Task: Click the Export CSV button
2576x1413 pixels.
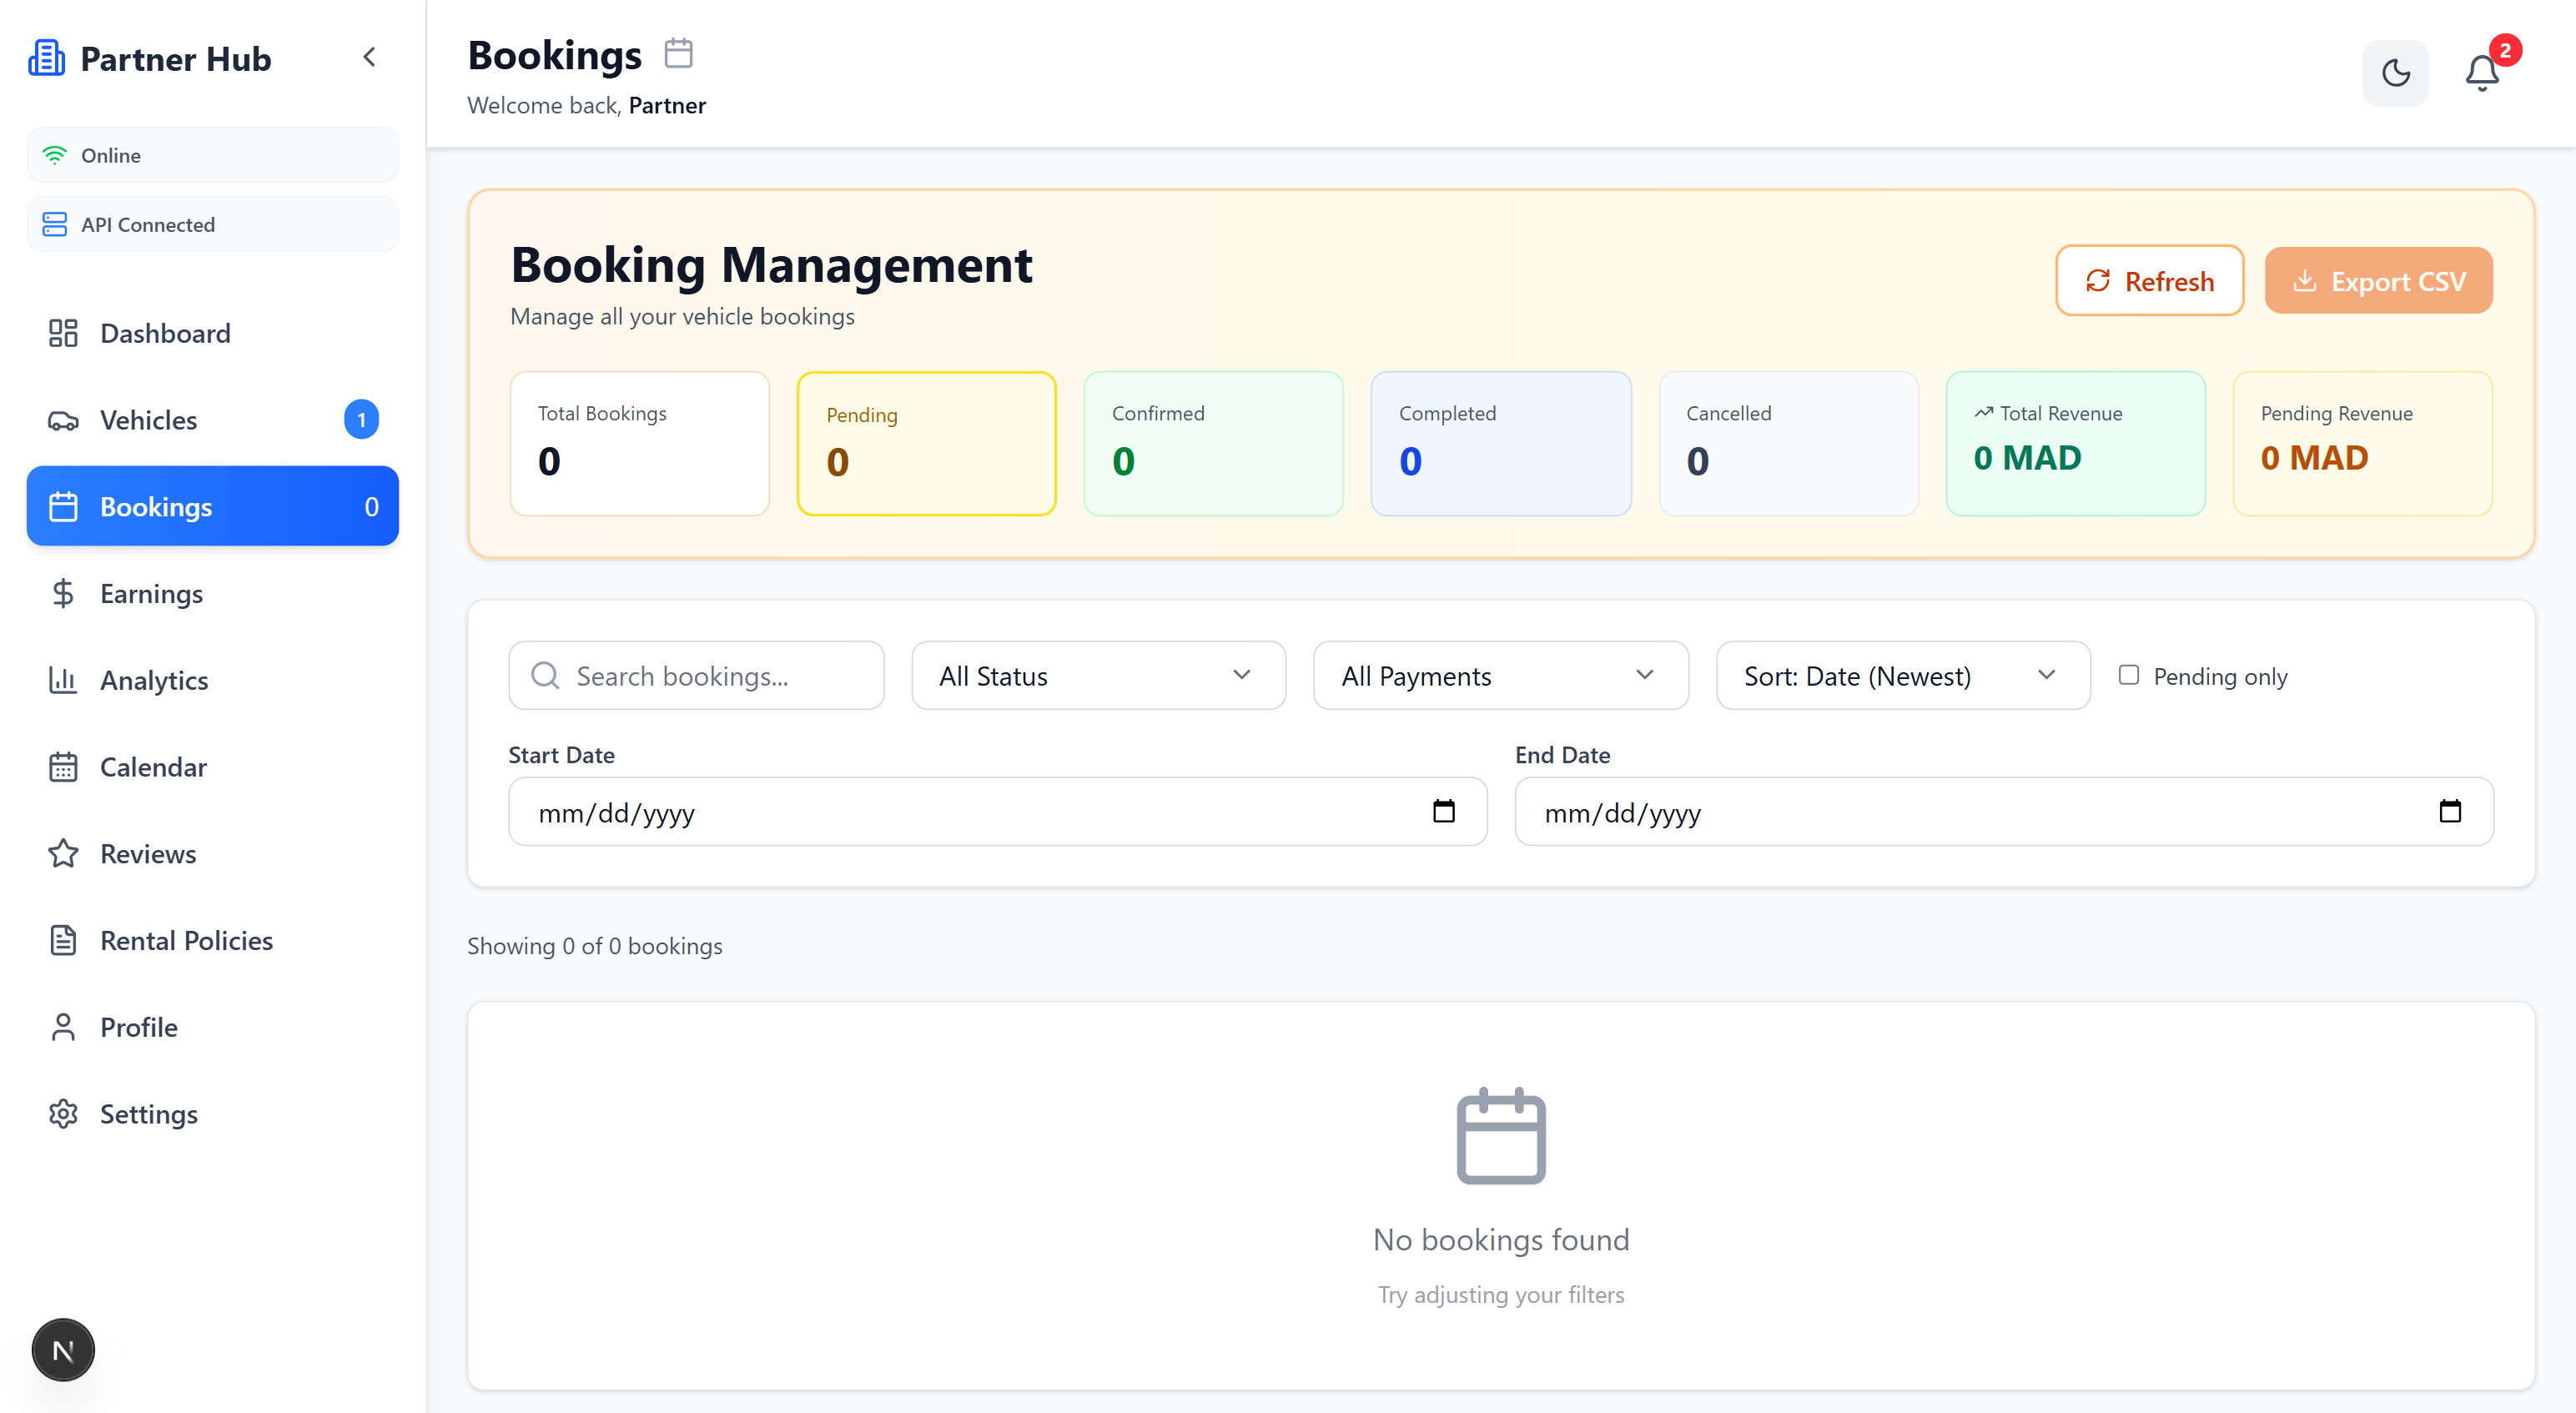Action: [x=2378, y=281]
